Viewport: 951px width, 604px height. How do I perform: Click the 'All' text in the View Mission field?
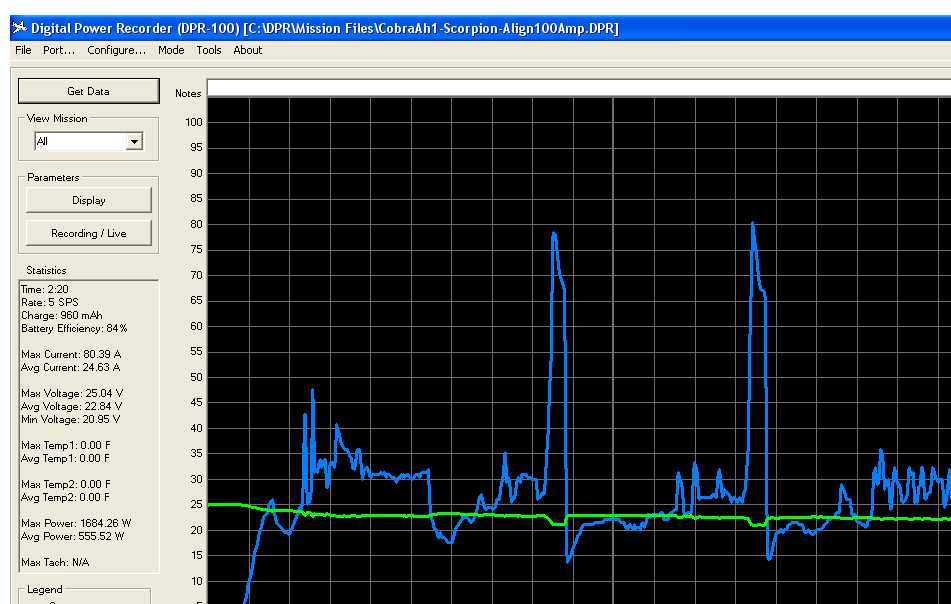[x=42, y=141]
